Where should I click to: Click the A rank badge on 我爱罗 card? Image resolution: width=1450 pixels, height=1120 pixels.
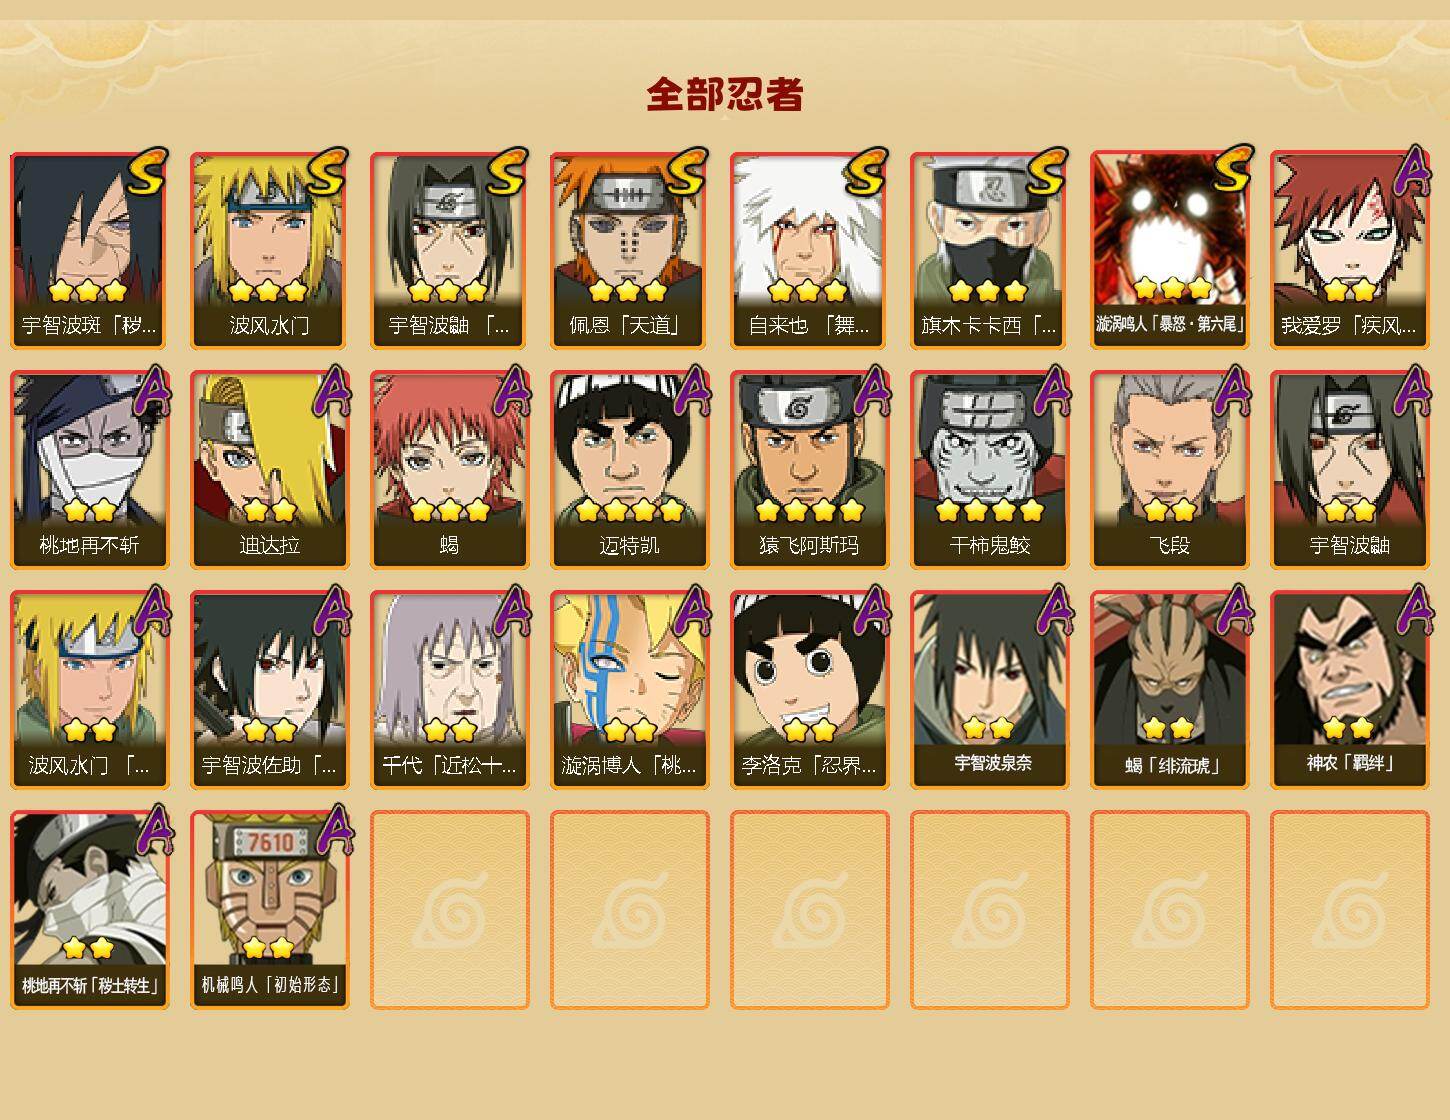pos(1411,172)
